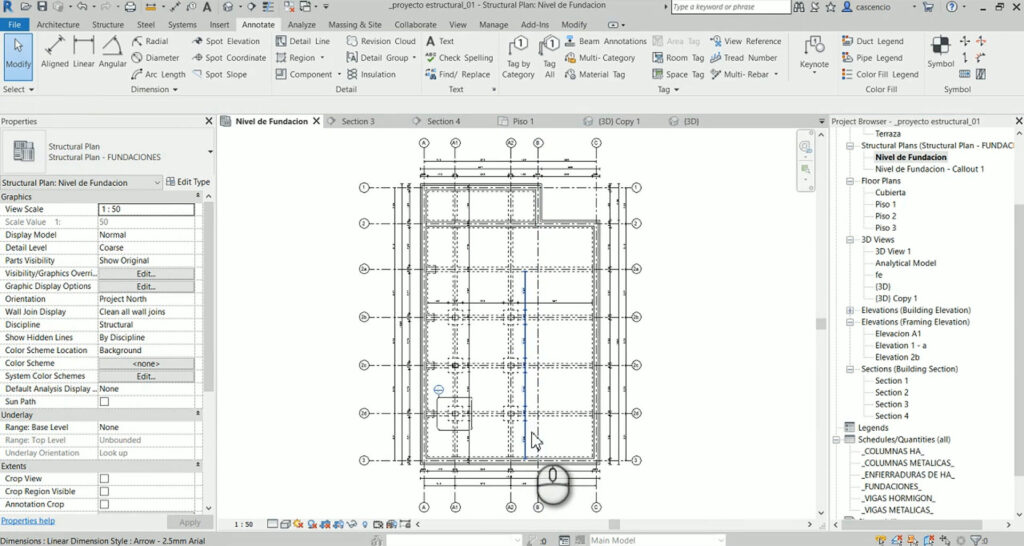The height and width of the screenshot is (546, 1024).
Task: Collapse the Floor Plans tree node
Action: (x=850, y=181)
